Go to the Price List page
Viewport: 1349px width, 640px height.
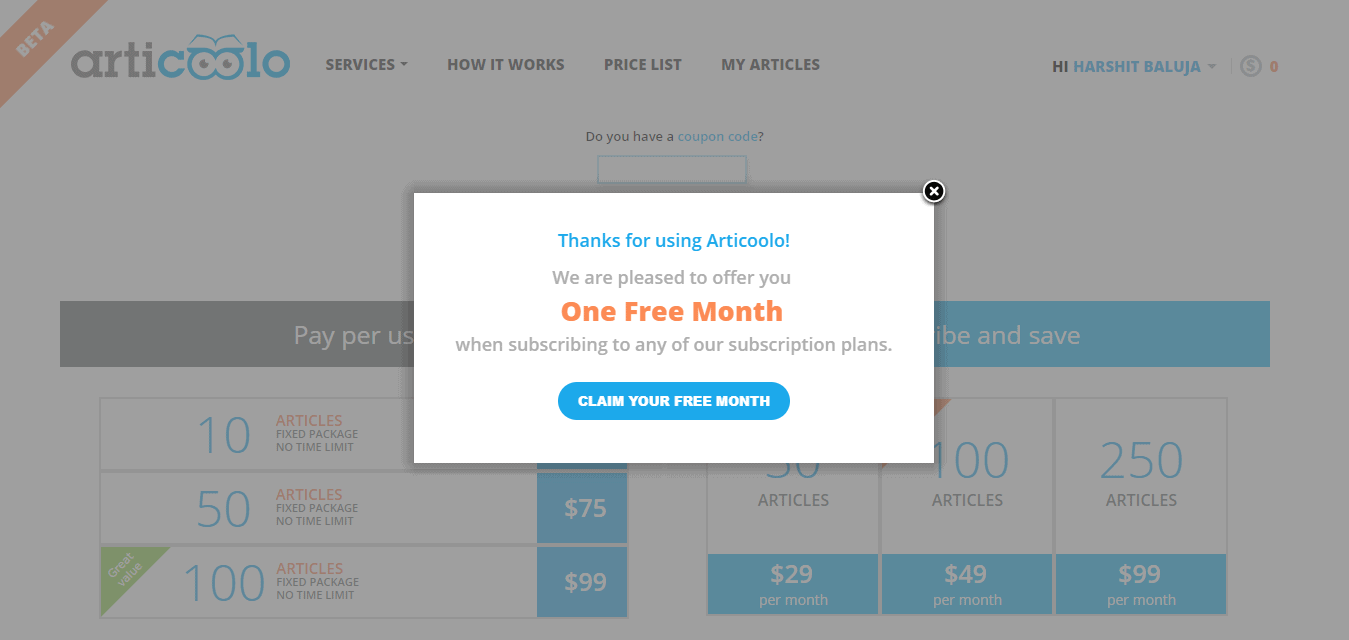pos(642,64)
